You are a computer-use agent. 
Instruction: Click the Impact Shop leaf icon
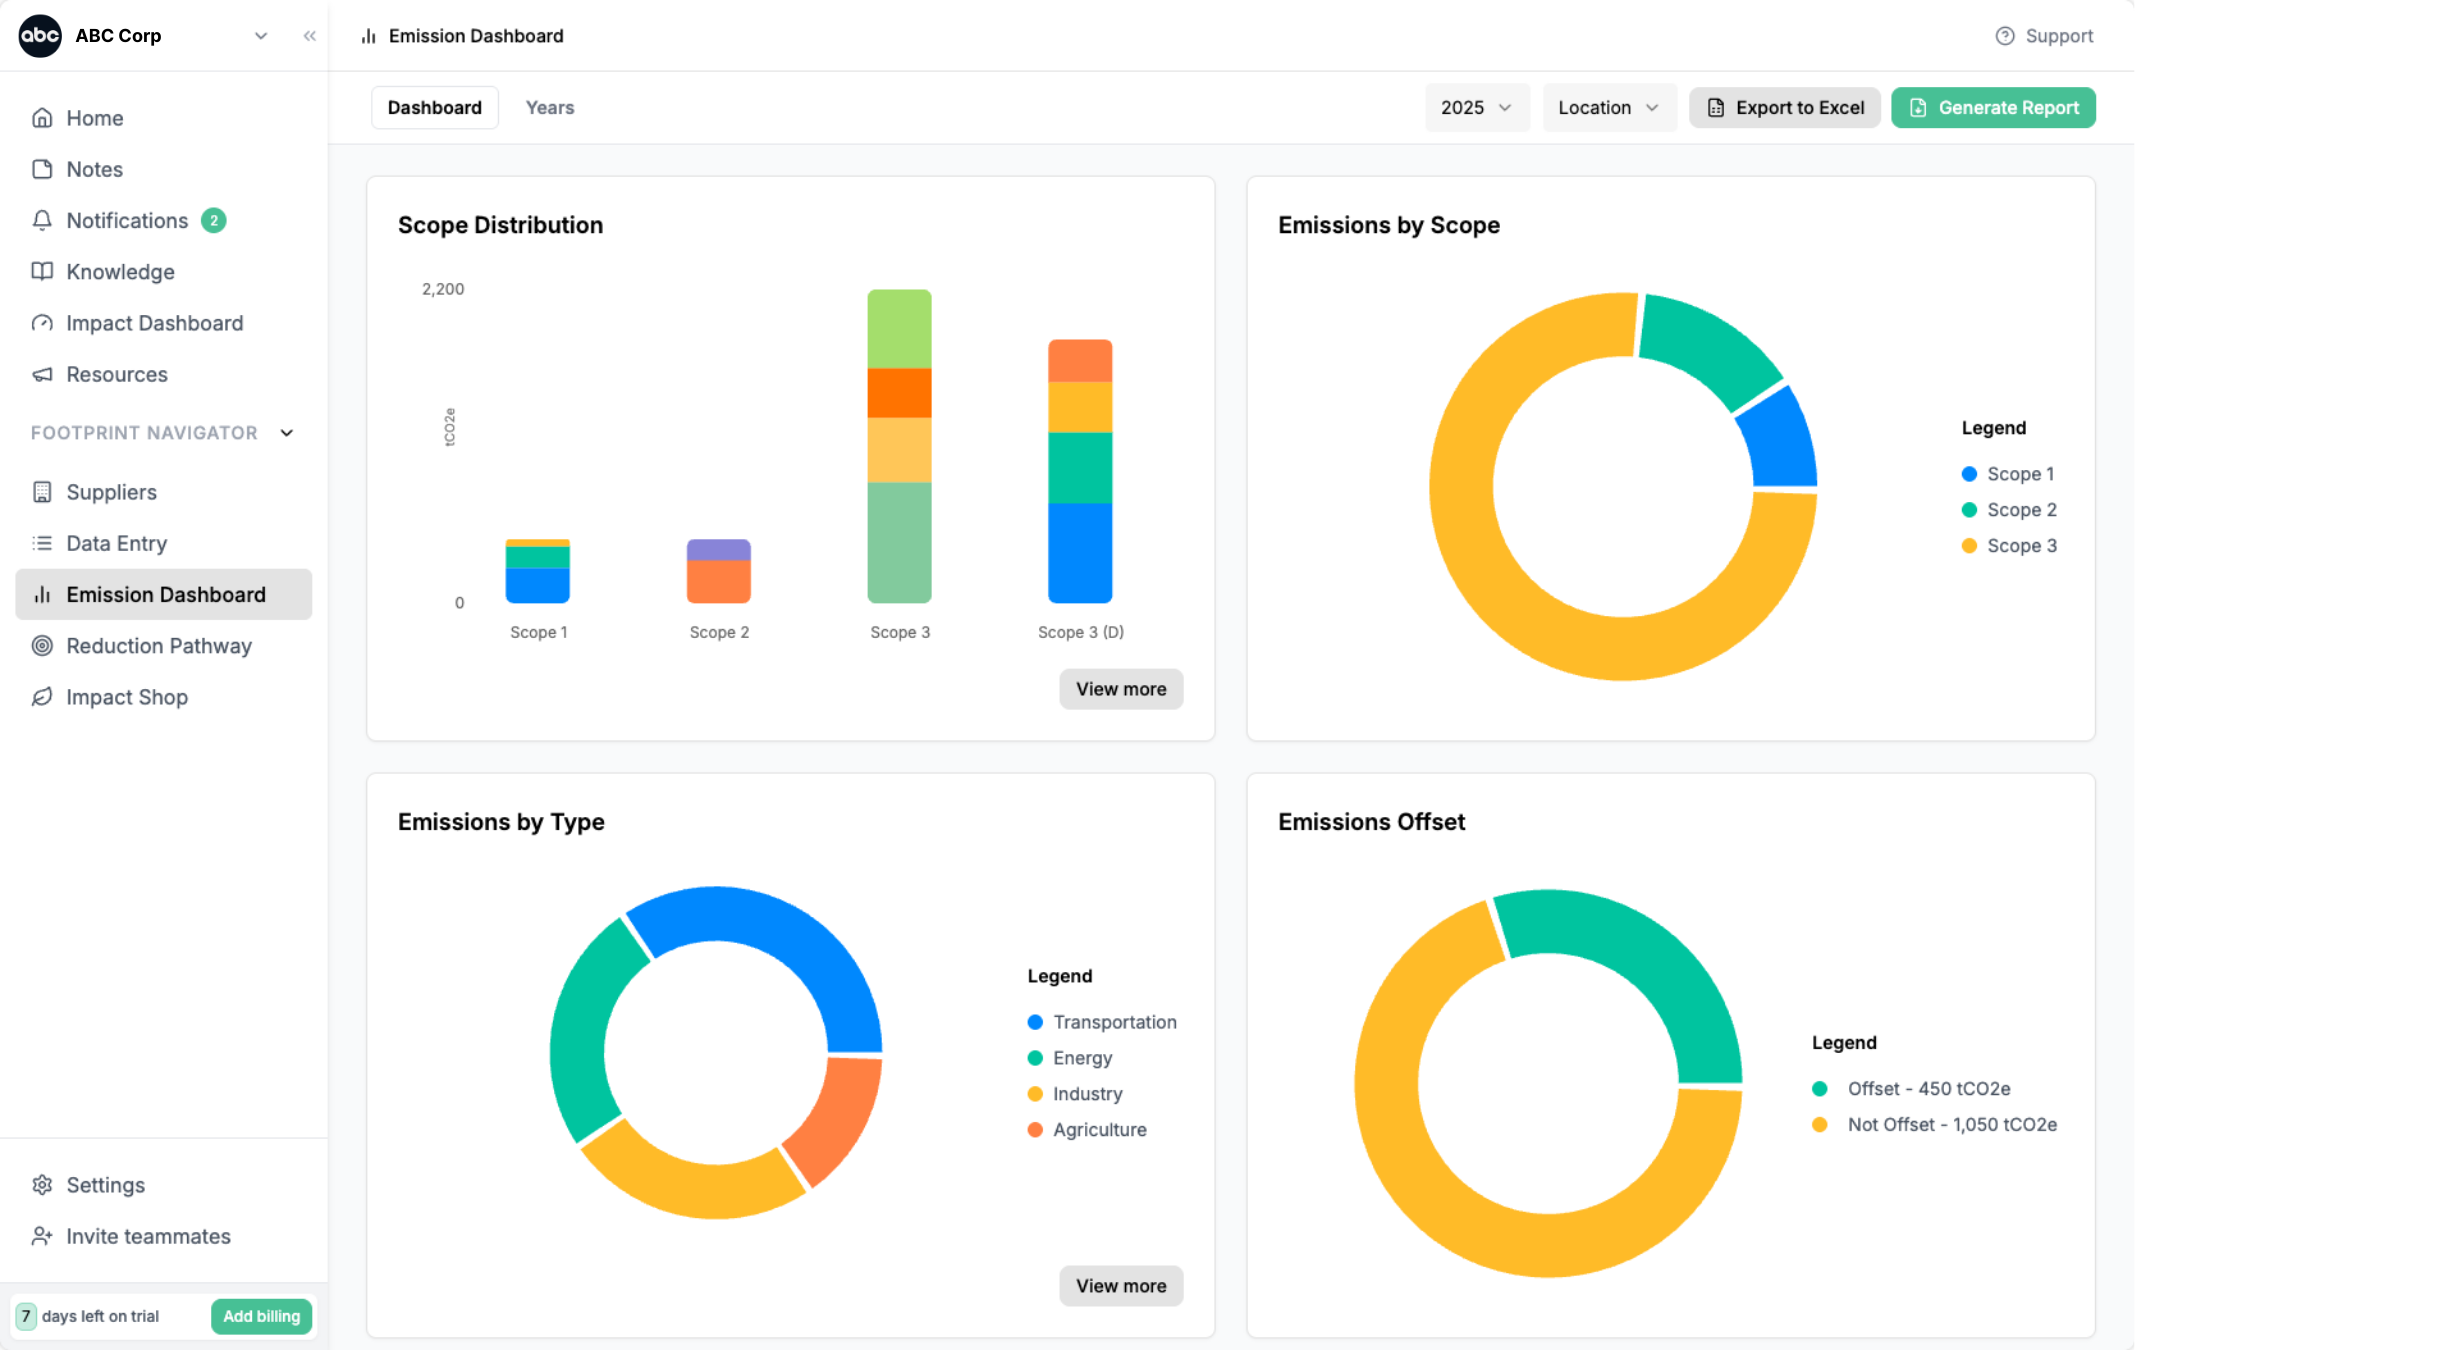pos(42,697)
